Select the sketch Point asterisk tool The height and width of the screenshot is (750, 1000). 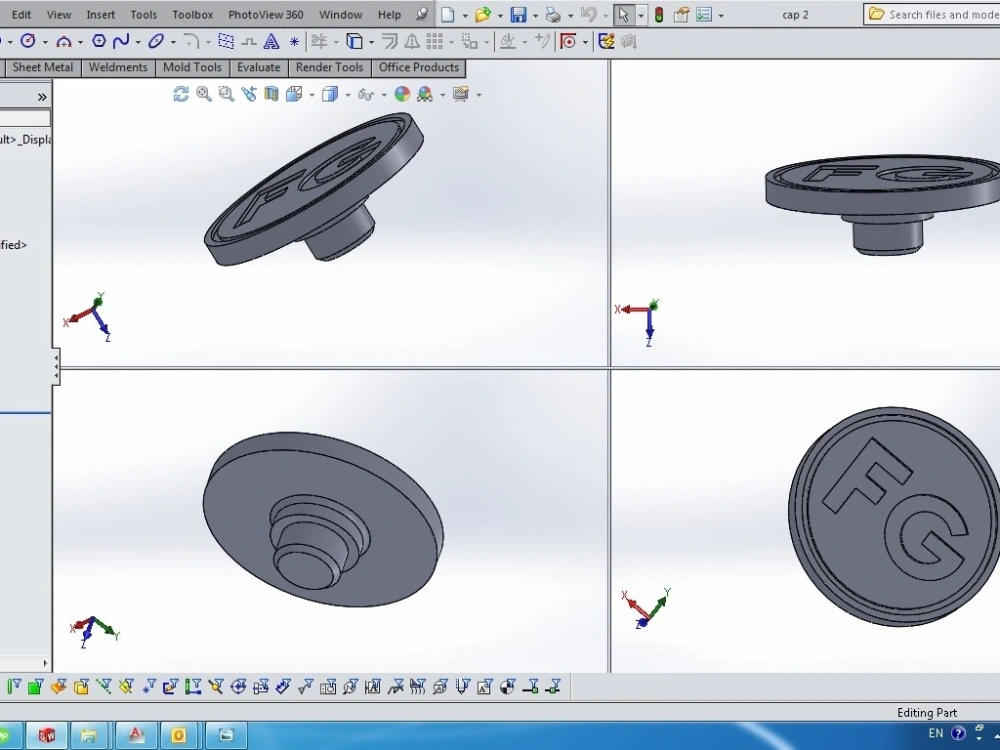click(294, 42)
